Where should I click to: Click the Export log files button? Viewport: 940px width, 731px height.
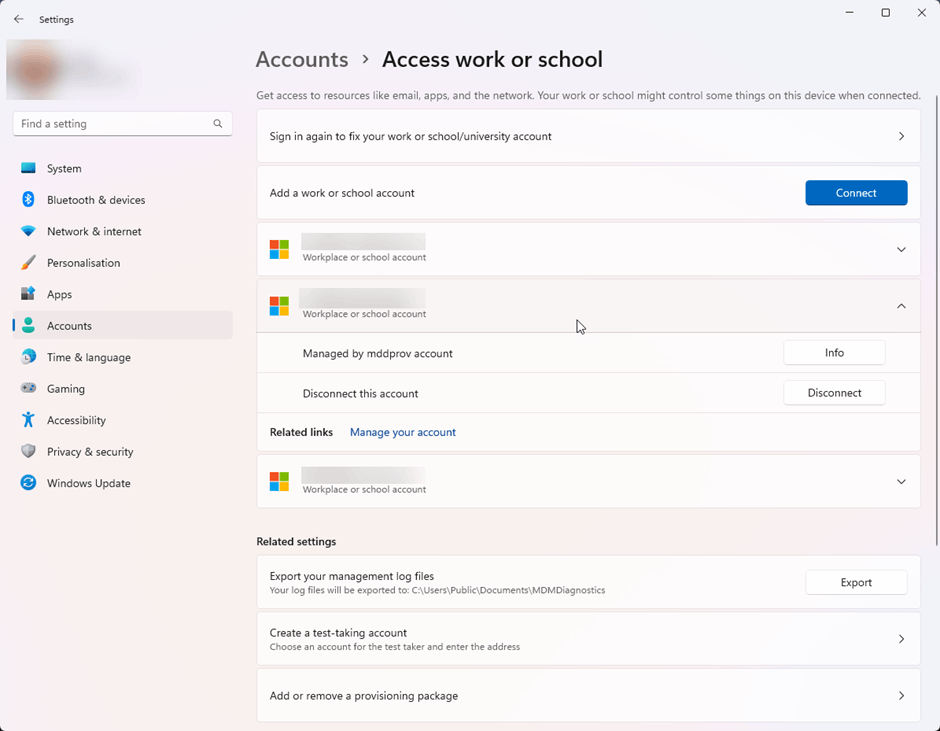[856, 582]
